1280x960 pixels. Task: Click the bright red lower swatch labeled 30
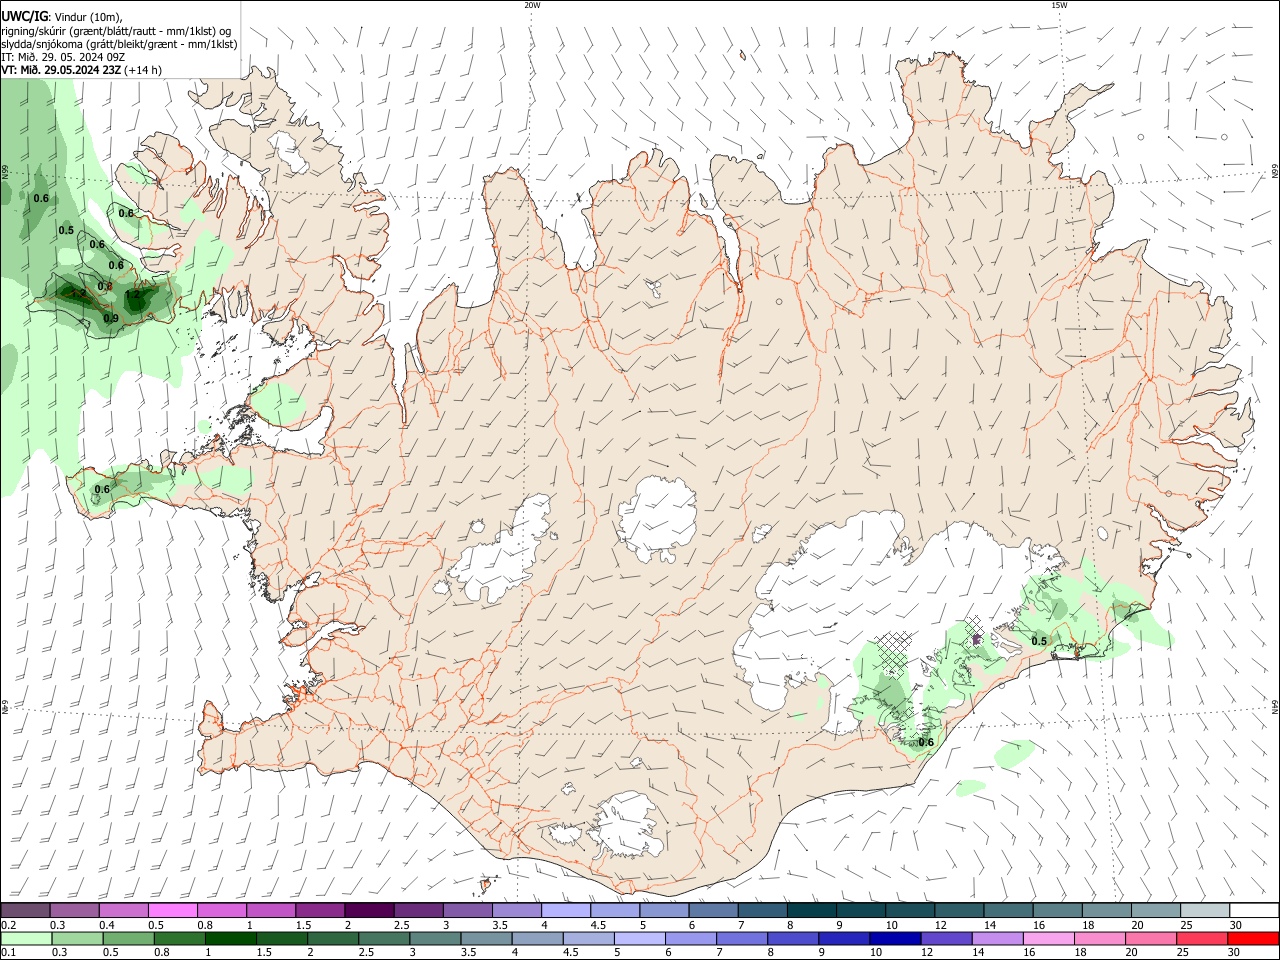pyautogui.click(x=1253, y=938)
